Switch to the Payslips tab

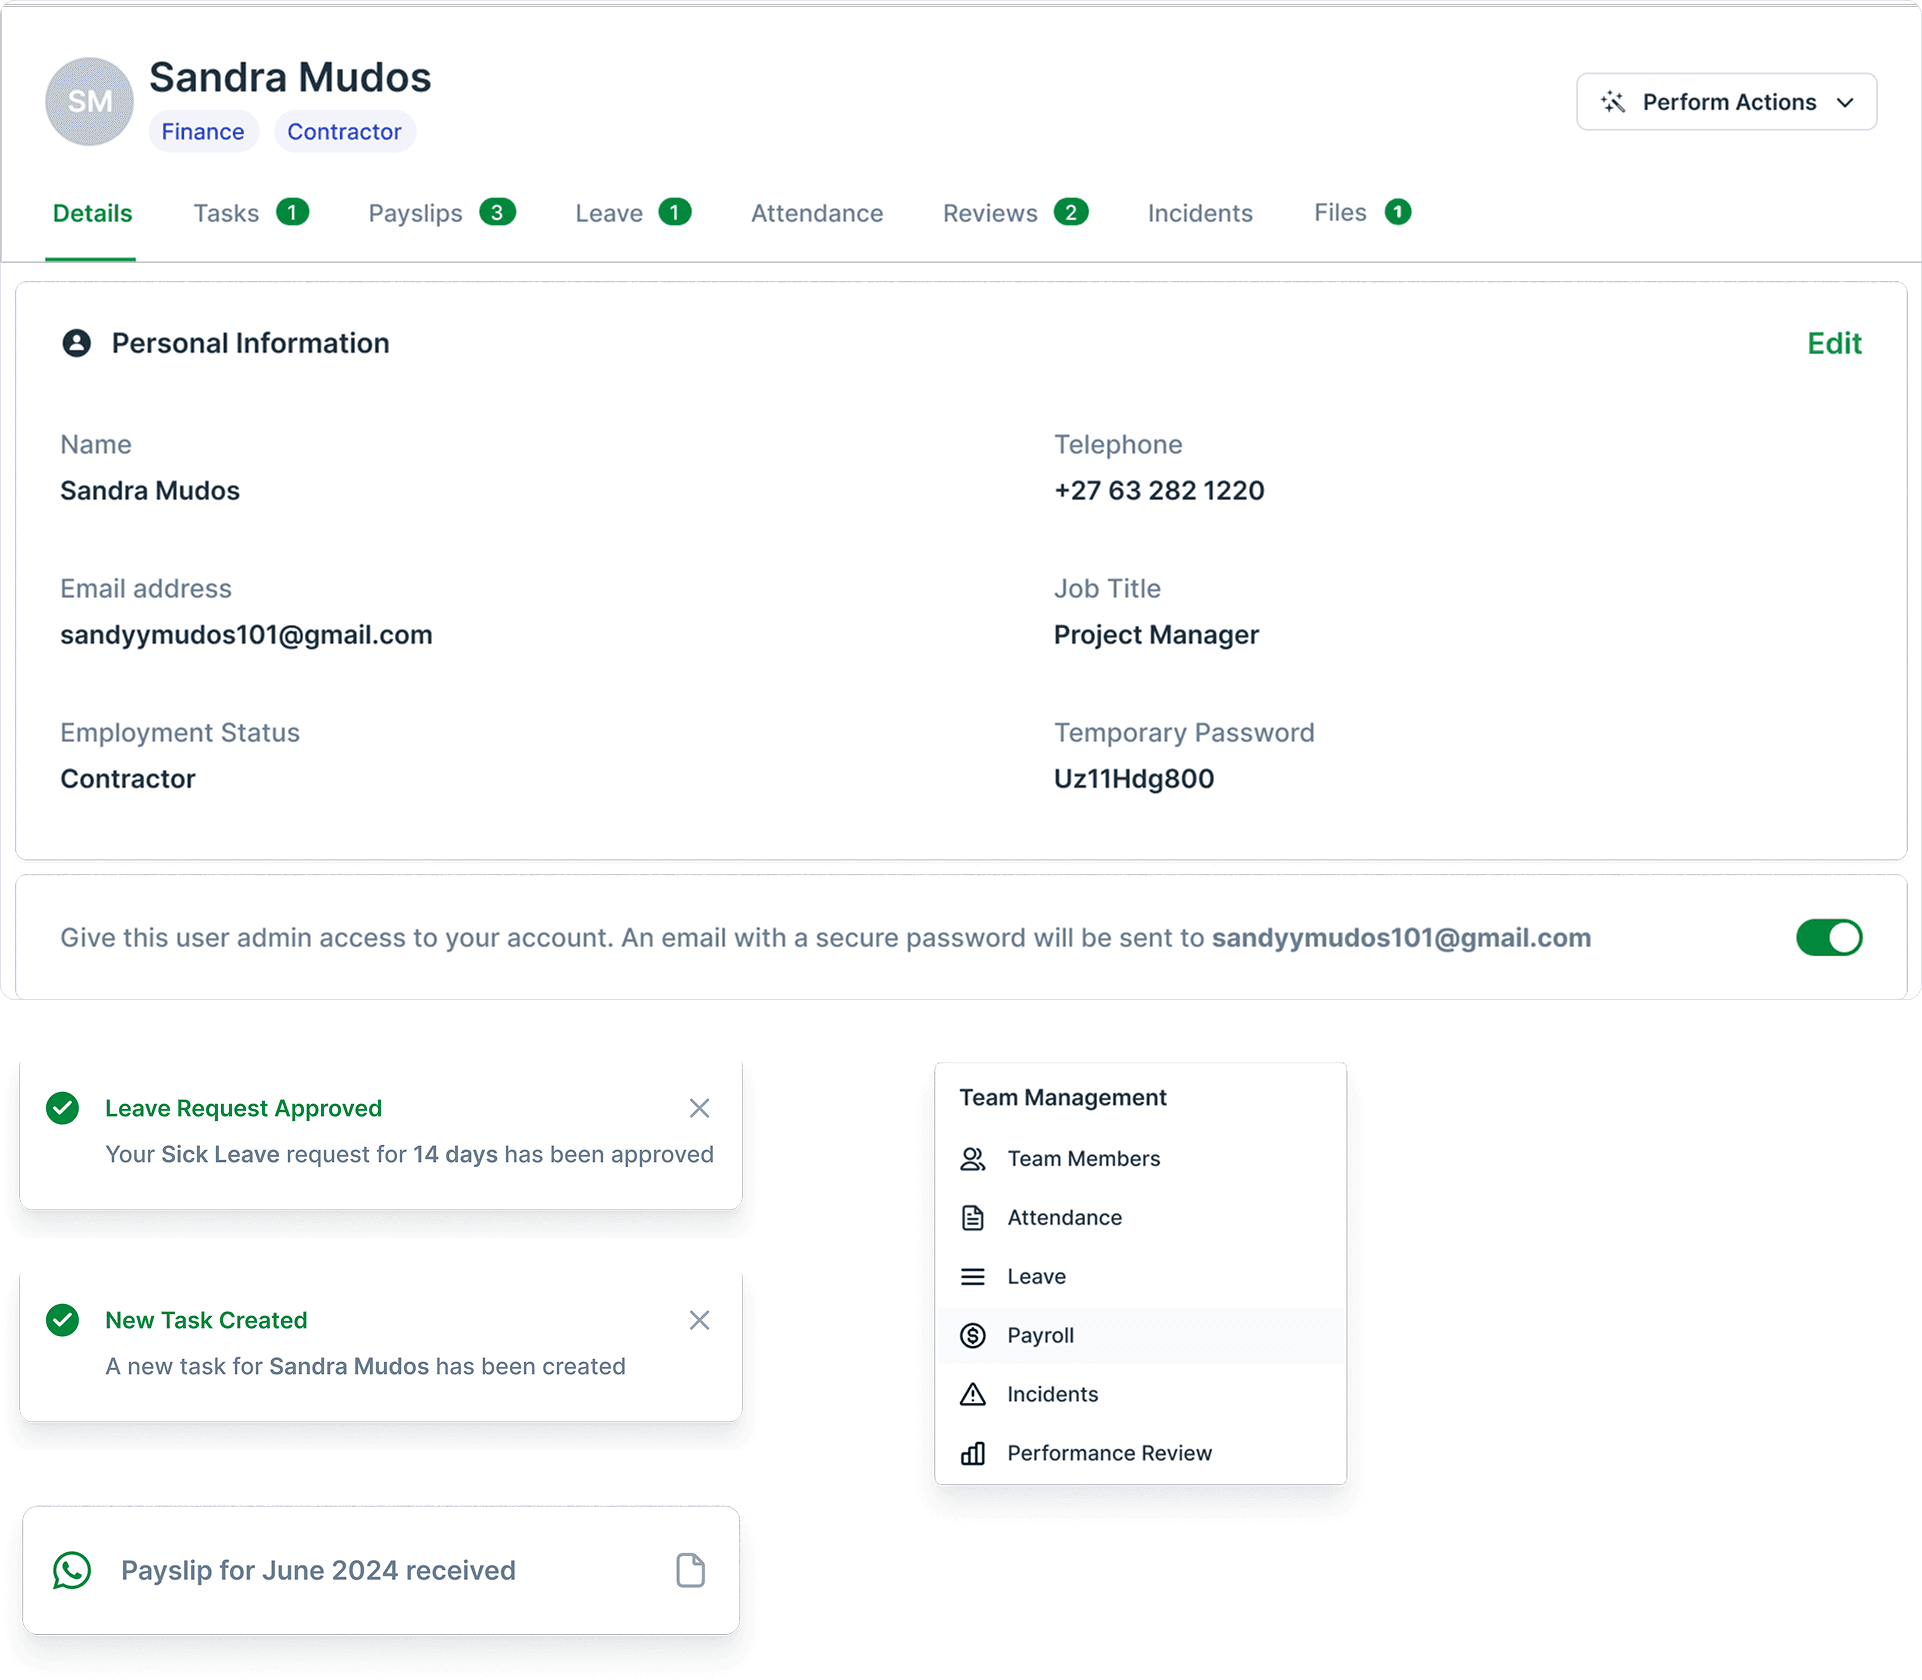point(415,213)
